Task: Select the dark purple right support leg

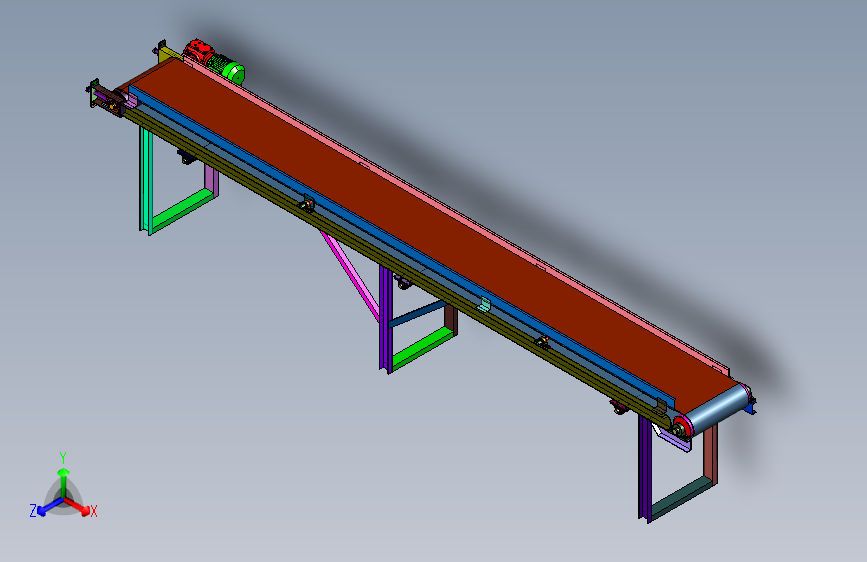Action: [645, 467]
